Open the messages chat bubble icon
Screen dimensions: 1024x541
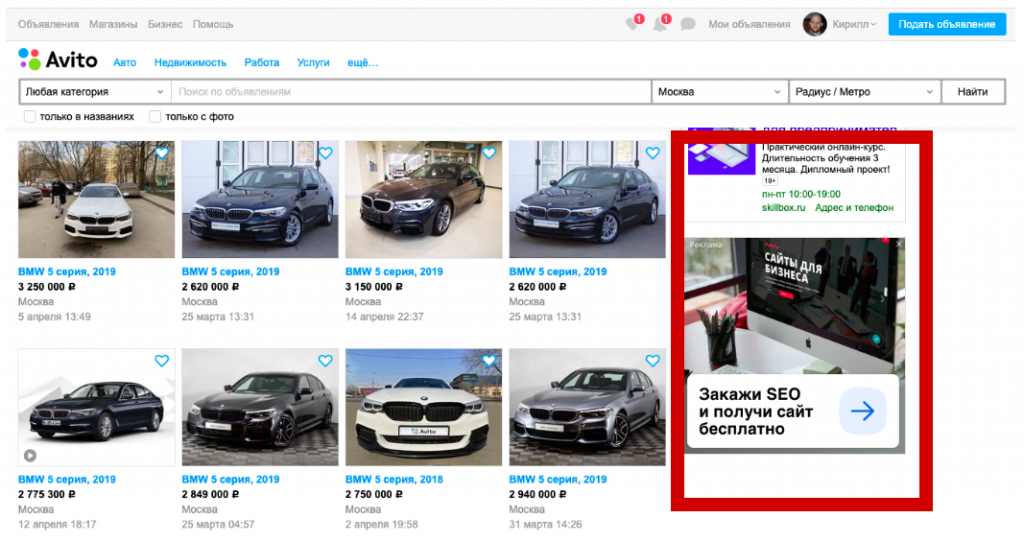pyautogui.click(x=688, y=25)
